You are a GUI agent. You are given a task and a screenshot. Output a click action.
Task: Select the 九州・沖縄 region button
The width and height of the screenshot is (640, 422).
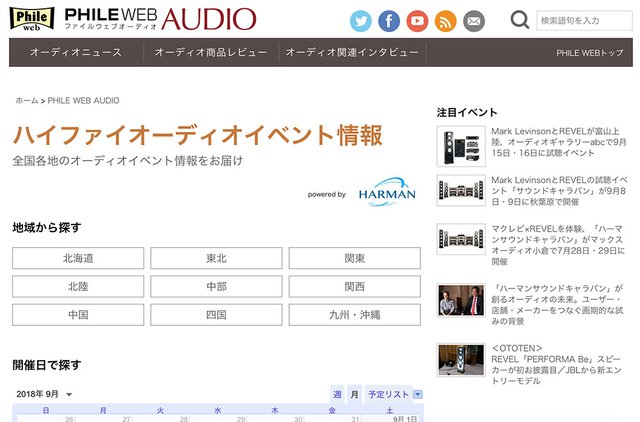(354, 314)
